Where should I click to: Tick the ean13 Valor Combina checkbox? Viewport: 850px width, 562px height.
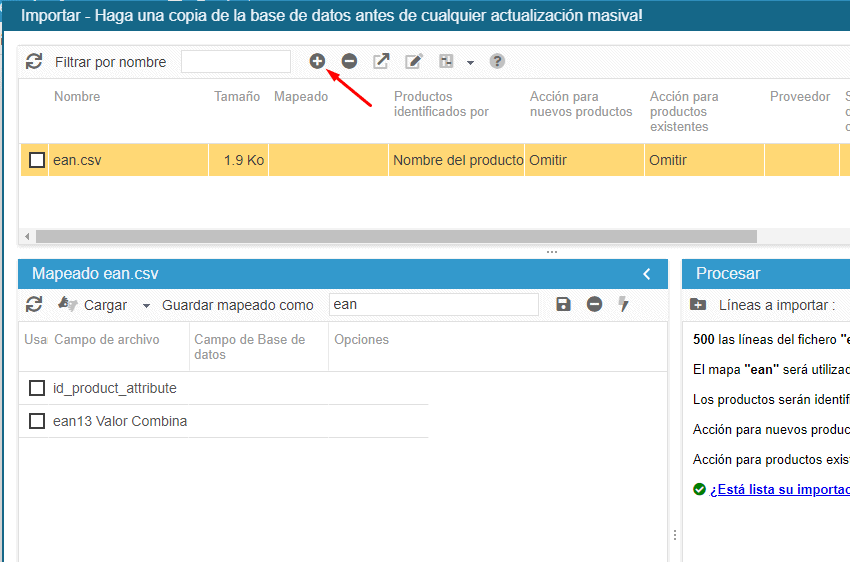37,421
